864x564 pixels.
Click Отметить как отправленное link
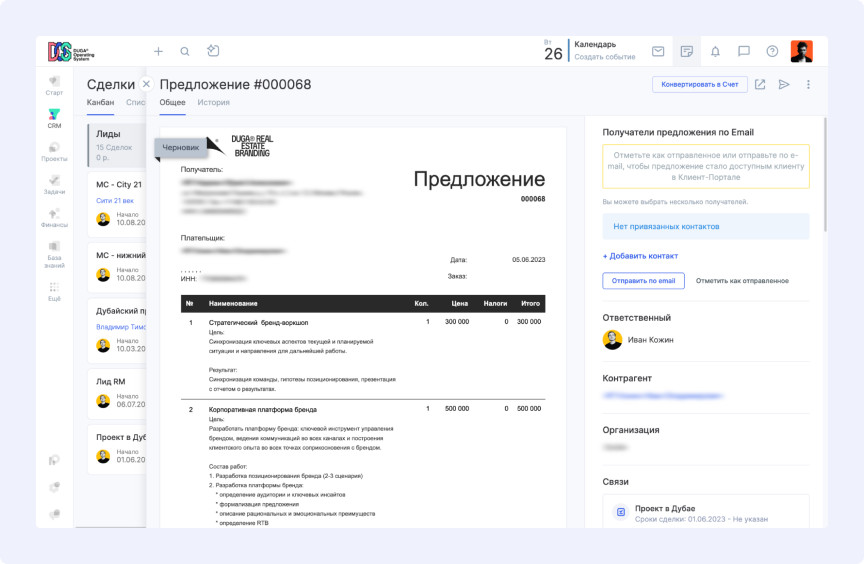(x=742, y=281)
